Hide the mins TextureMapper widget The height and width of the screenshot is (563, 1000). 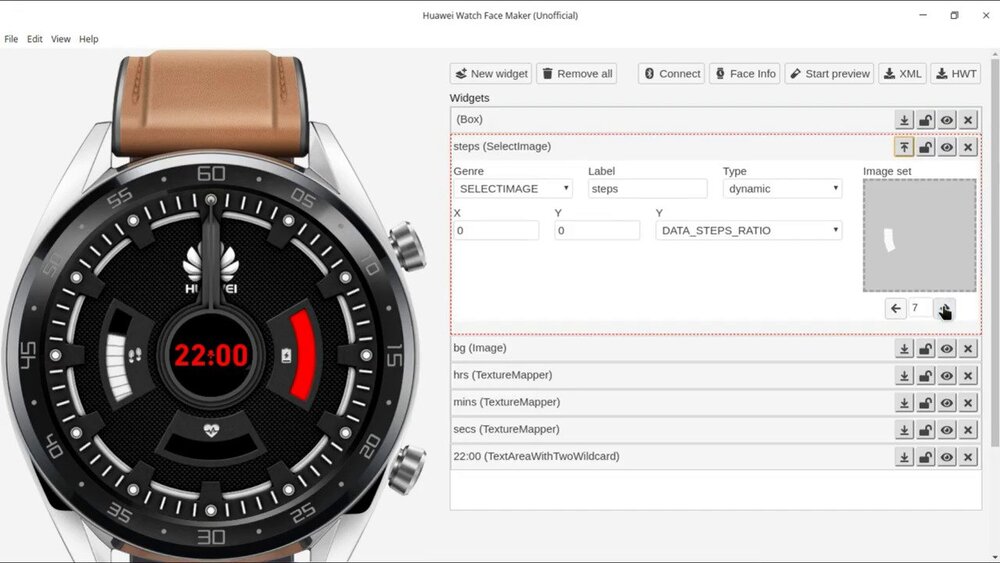947,402
